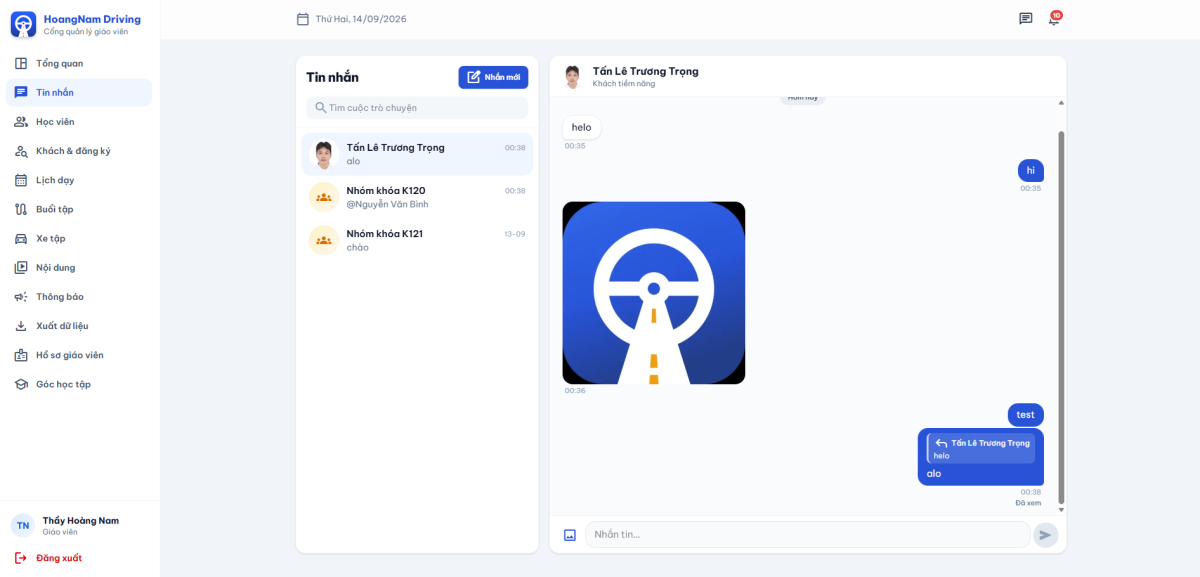Click the calendar icon beside the date
The width and height of the screenshot is (1200, 577).
[x=303, y=19]
